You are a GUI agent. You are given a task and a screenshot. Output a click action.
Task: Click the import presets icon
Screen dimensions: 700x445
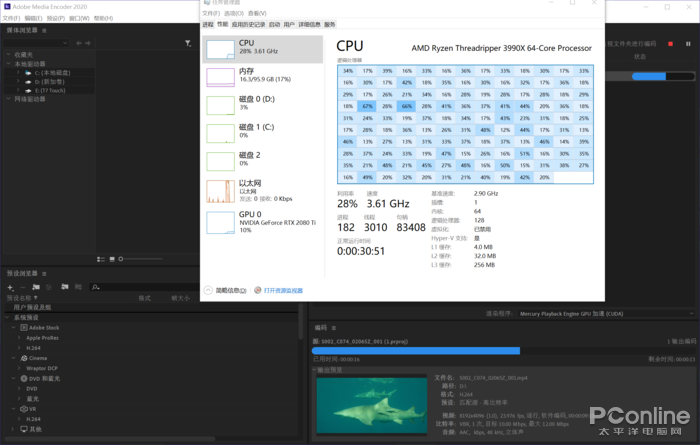(x=65, y=287)
